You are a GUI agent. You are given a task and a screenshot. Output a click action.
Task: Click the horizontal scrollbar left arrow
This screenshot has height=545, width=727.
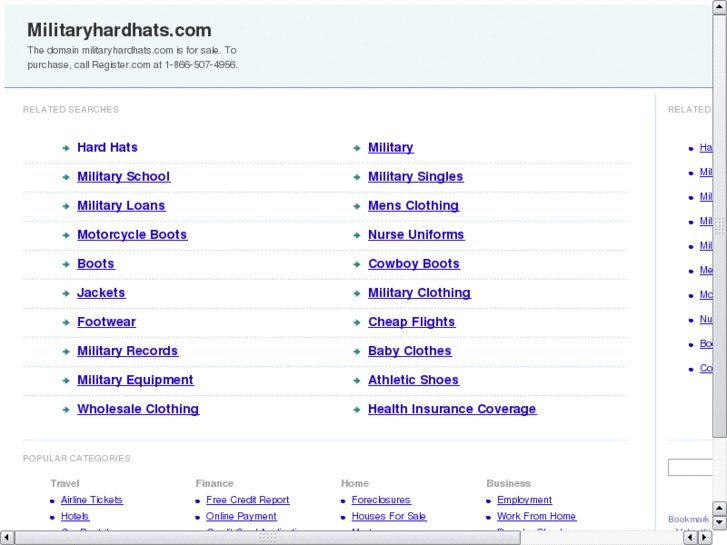(x=7, y=538)
